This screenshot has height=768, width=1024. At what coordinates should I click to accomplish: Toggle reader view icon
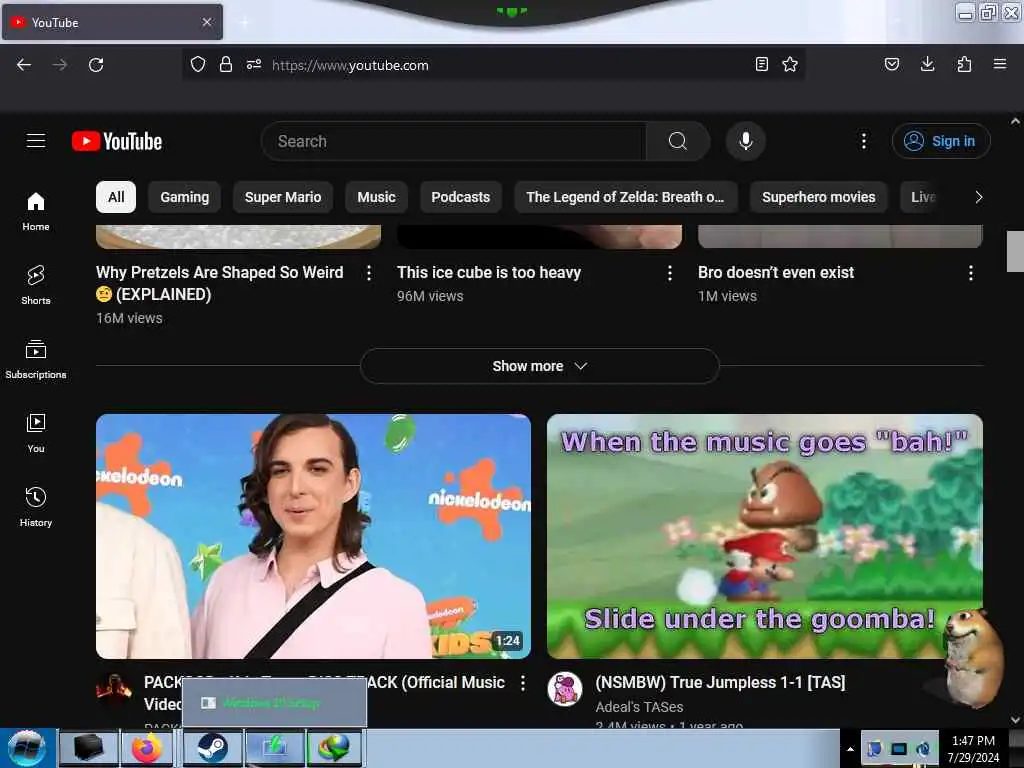761,64
